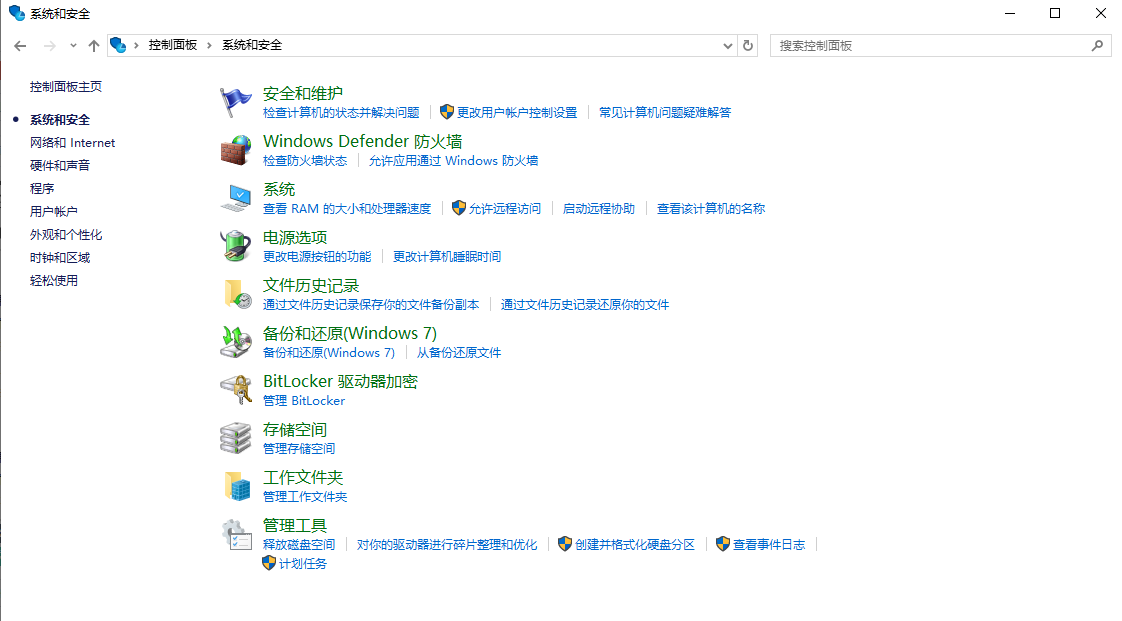Click the search magnifier icon
Screen dimensions: 1122x621
(1098, 46)
